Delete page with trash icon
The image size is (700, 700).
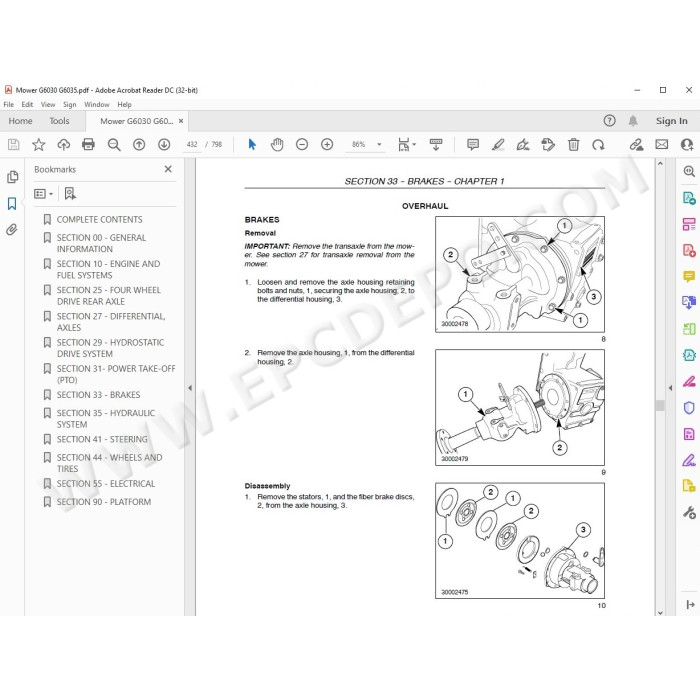[573, 144]
